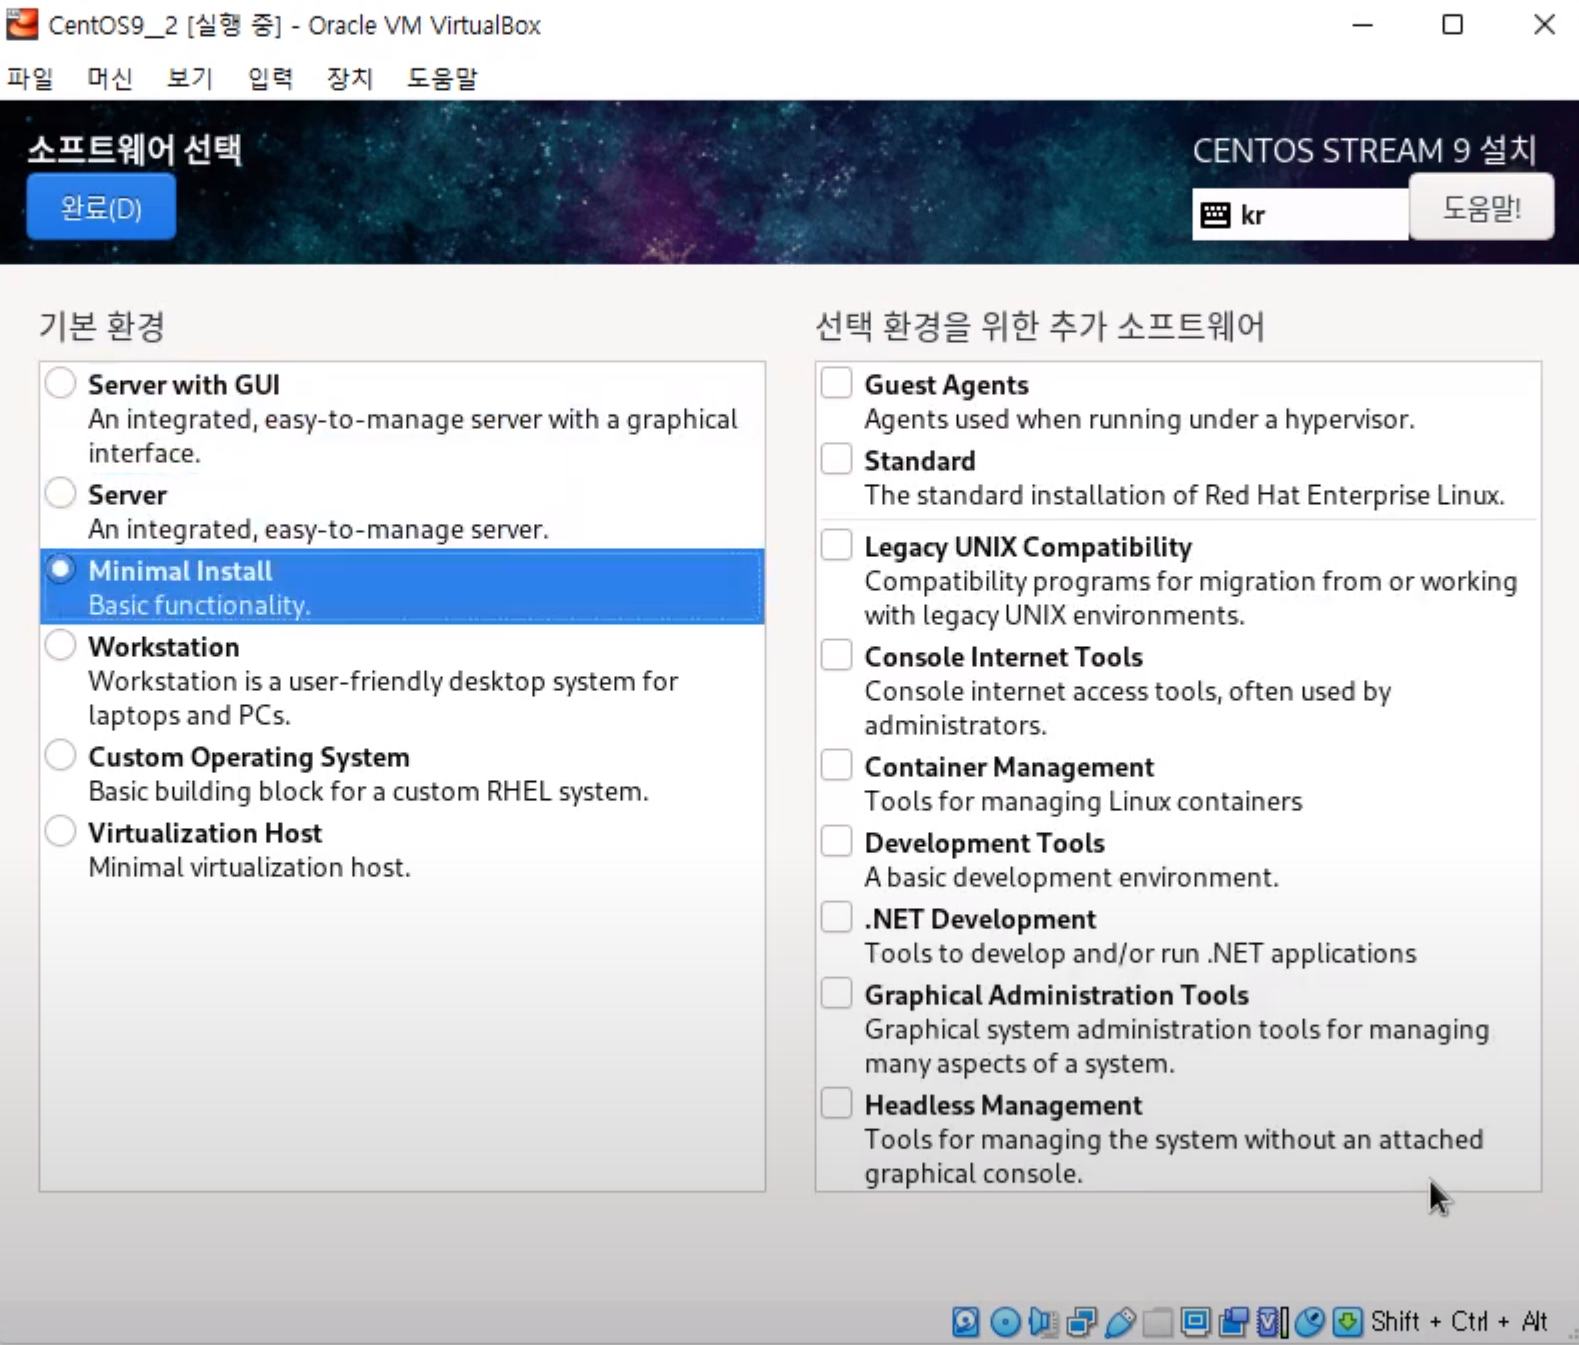
Task: Click the shared folders status icon
Action: pos(1157,1322)
